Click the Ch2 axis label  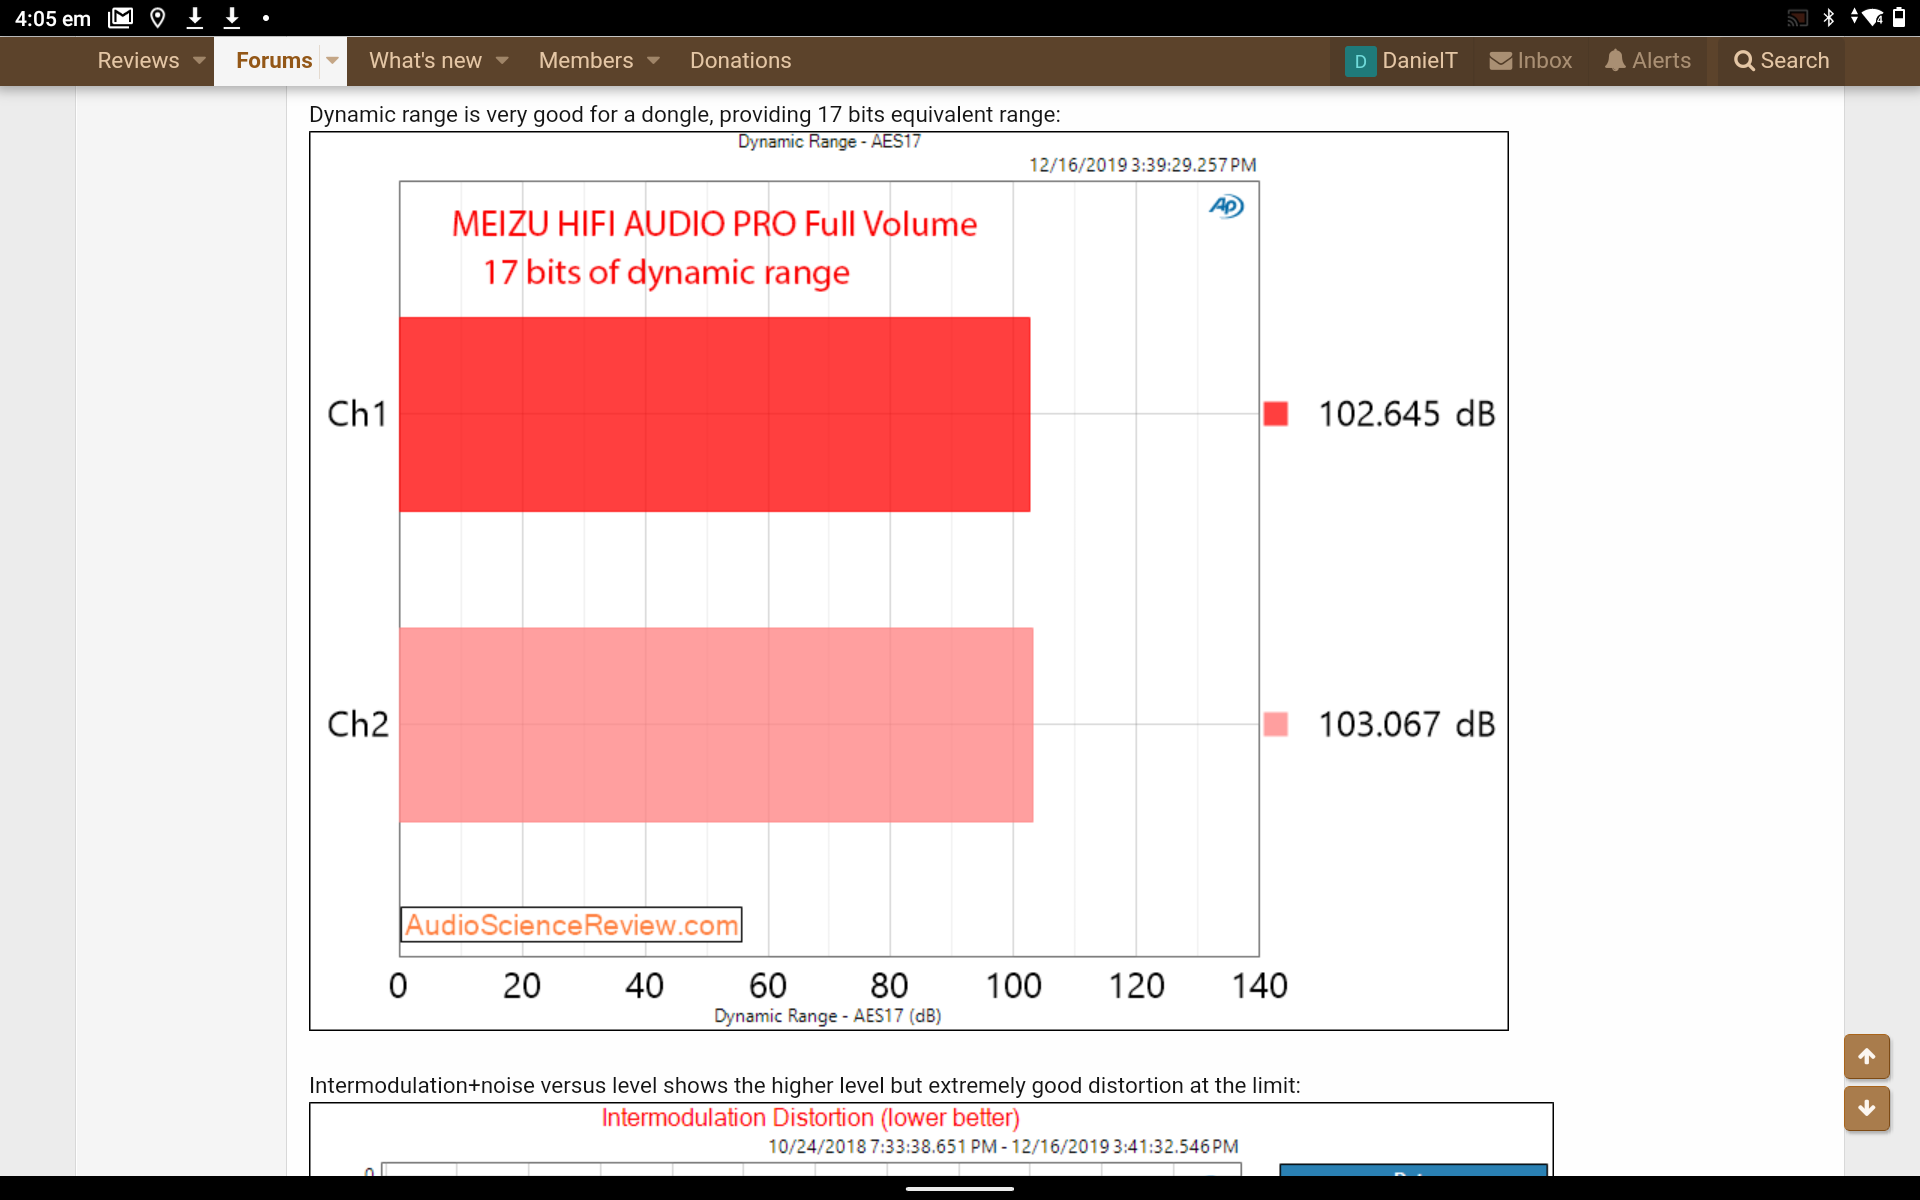(358, 724)
